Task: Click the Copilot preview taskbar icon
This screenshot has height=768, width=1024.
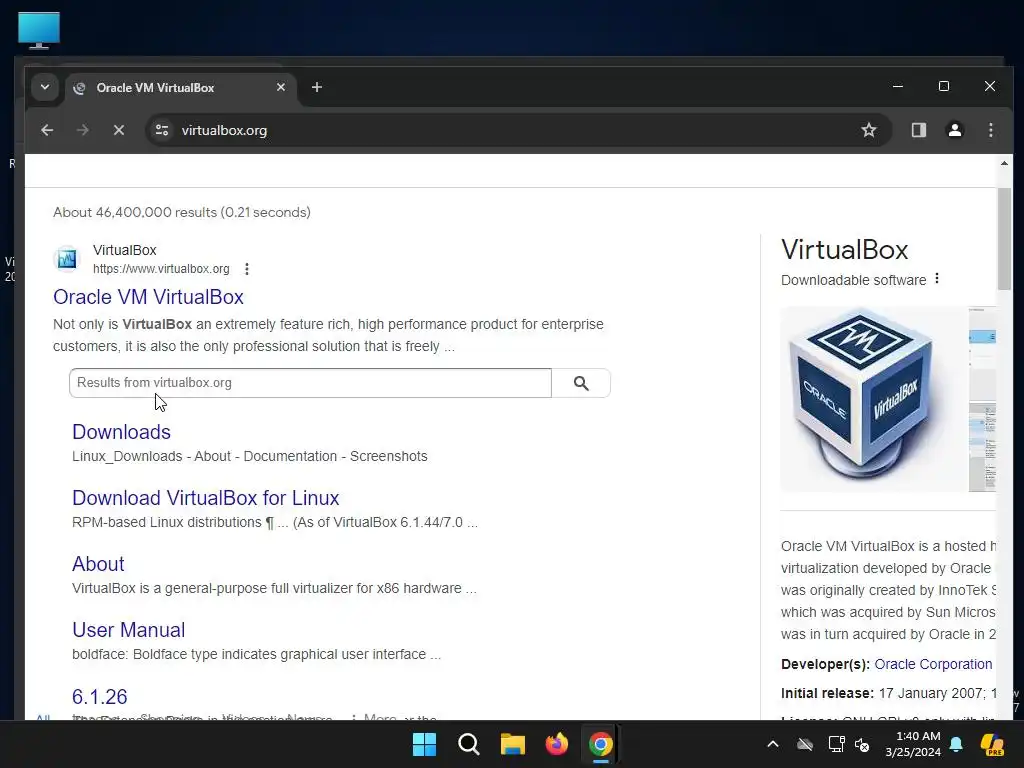Action: pos(993,744)
